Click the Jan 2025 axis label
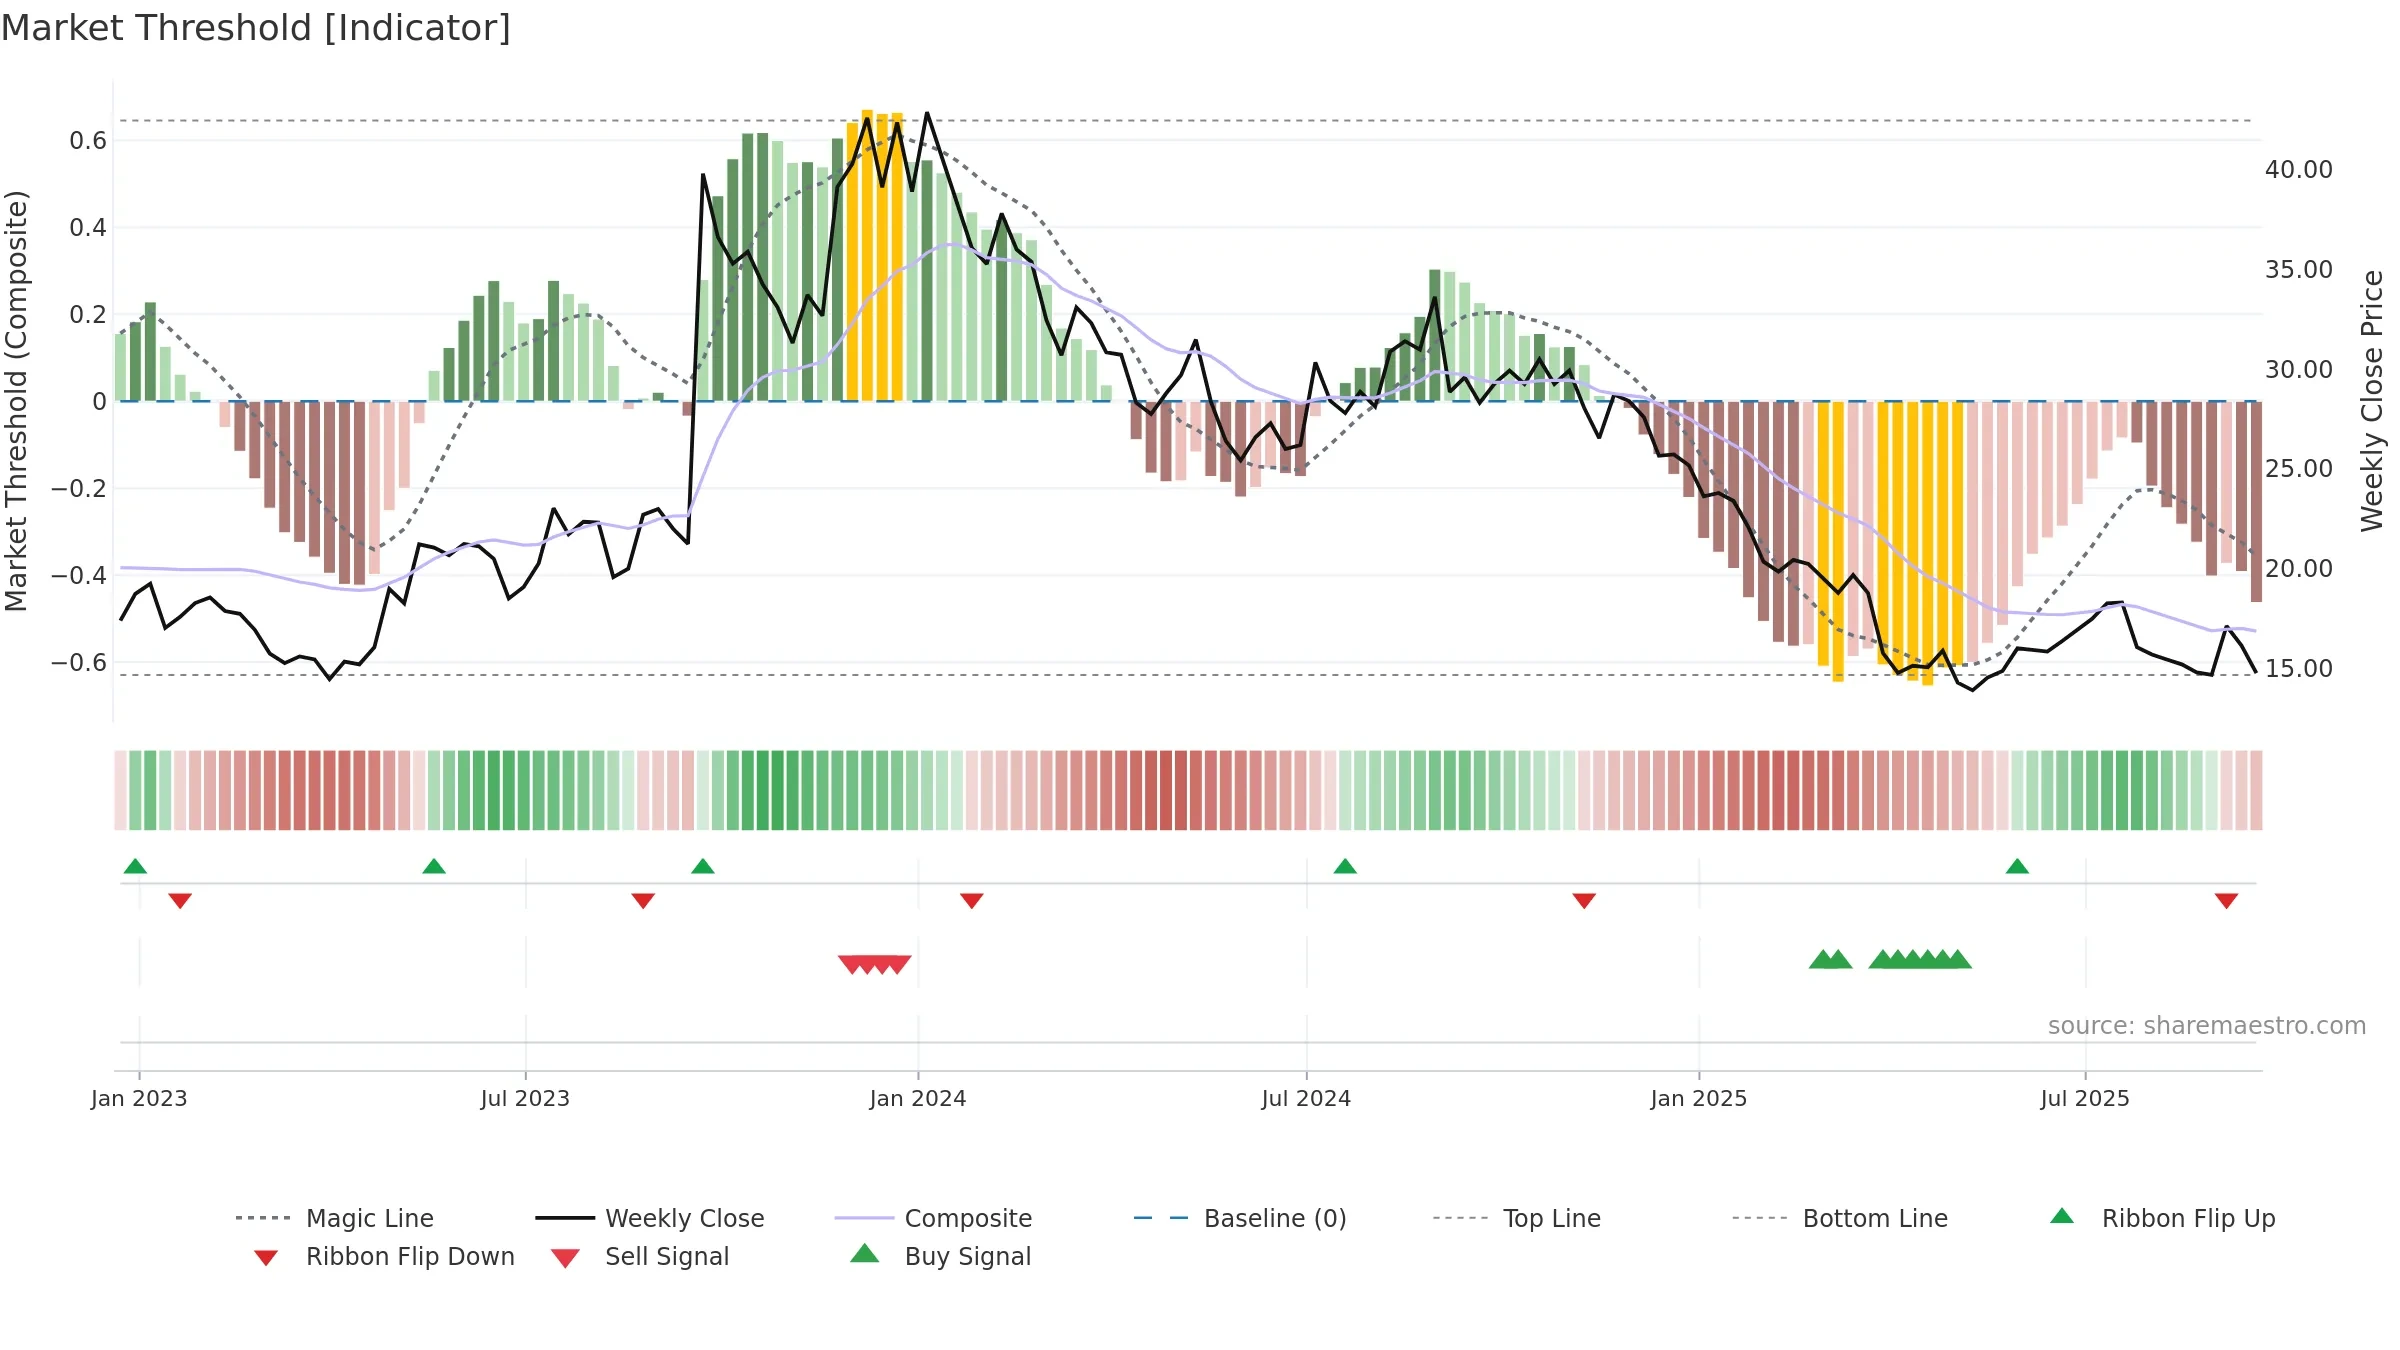 1699,1098
